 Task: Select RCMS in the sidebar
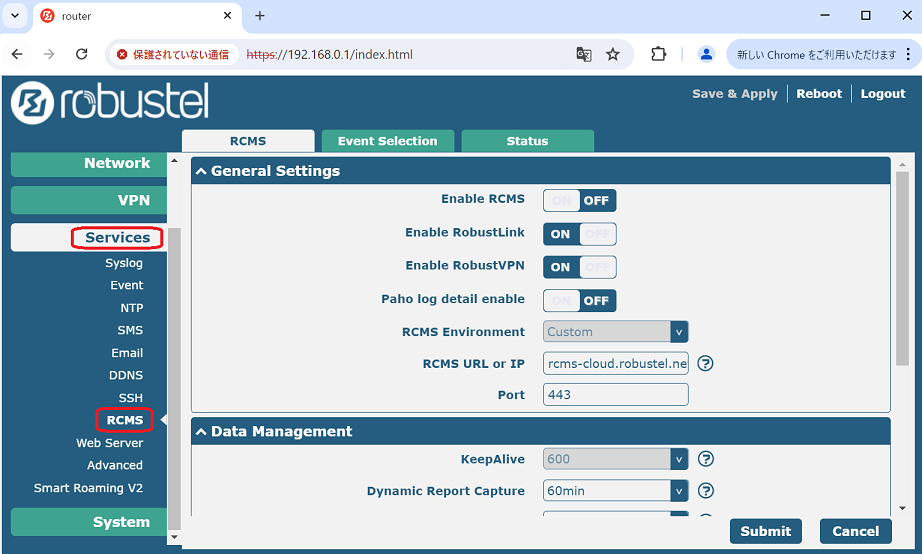(125, 420)
